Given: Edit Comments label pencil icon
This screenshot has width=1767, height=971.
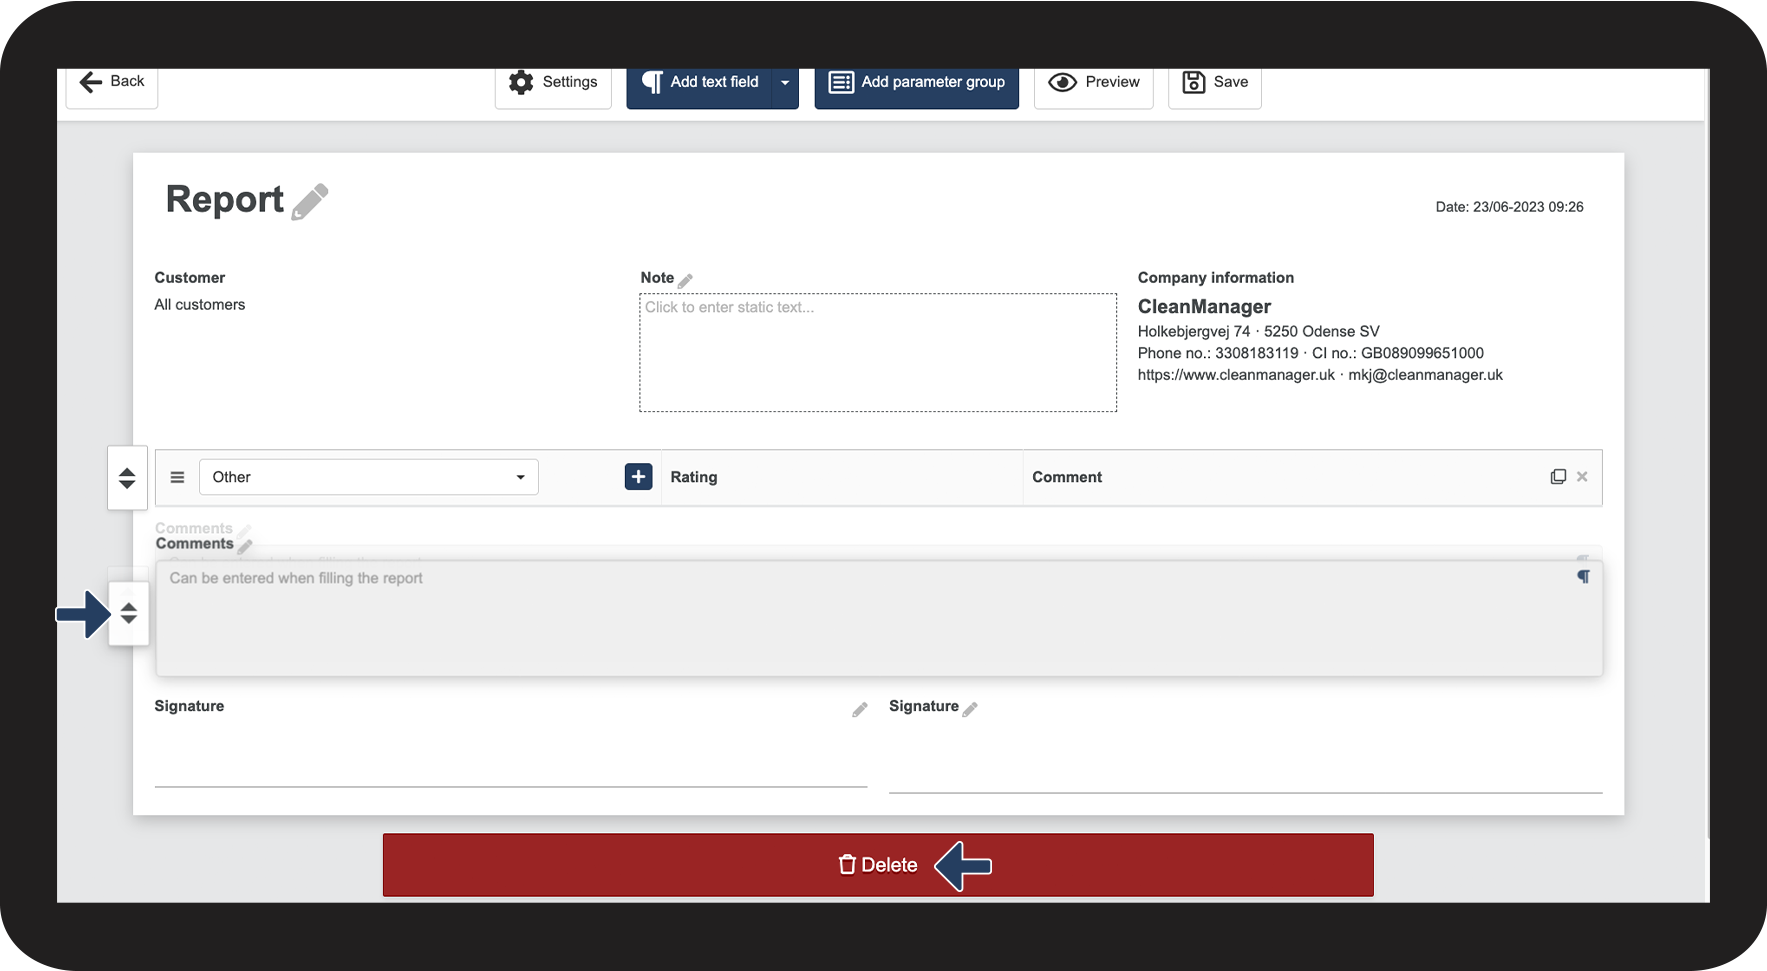Looking at the screenshot, I should point(245,546).
